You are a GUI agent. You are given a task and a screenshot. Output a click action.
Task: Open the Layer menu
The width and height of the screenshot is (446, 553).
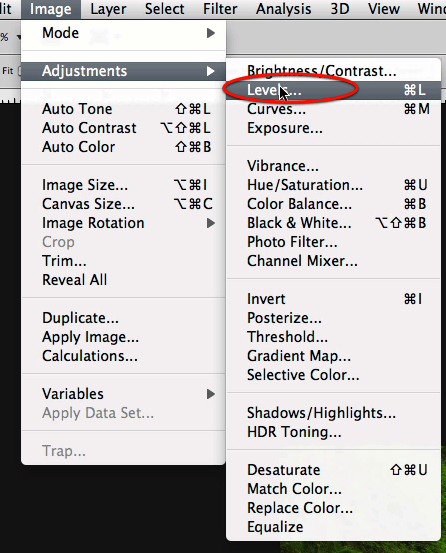click(108, 9)
